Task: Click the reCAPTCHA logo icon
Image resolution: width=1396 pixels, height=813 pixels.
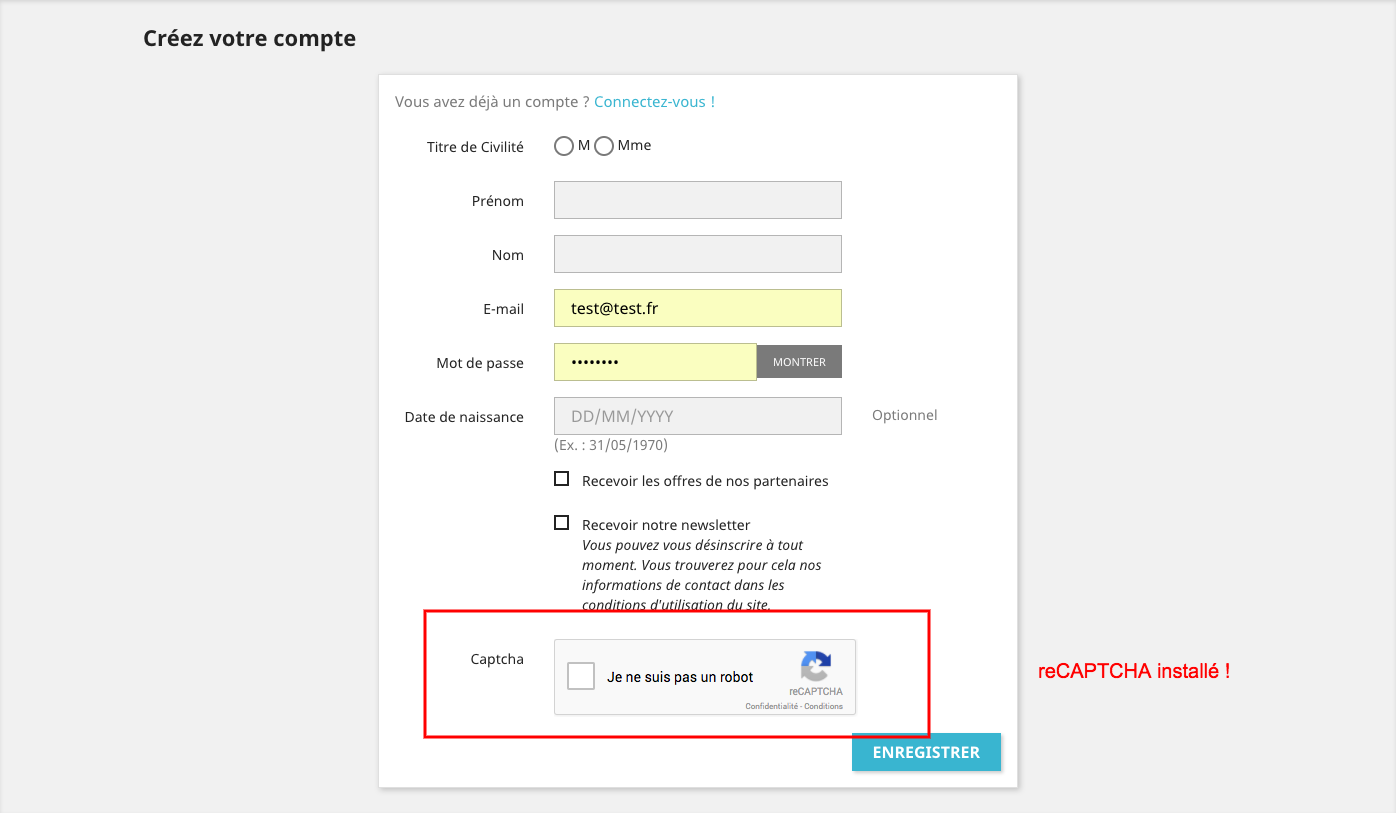Action: click(x=816, y=666)
